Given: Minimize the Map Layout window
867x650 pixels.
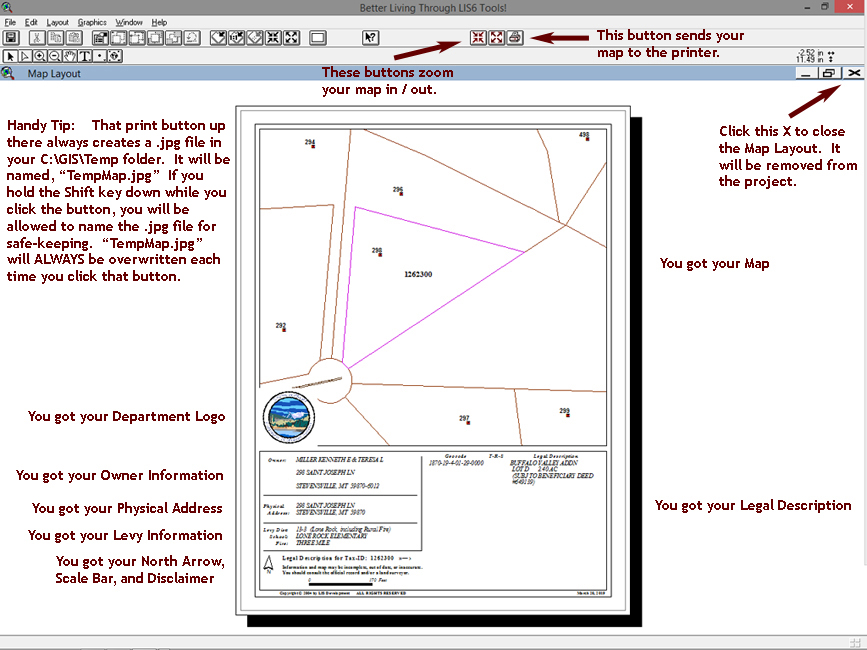Looking at the screenshot, I should coord(807,73).
